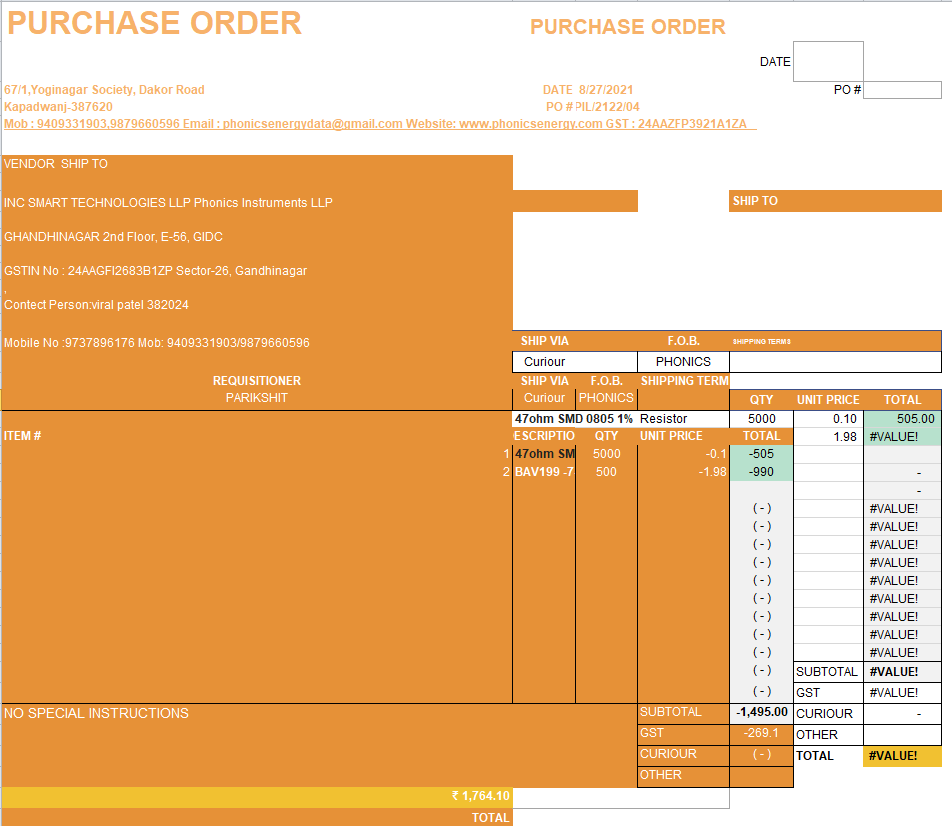Click the empty DATE input box
The height and width of the screenshot is (826, 952).
click(828, 61)
